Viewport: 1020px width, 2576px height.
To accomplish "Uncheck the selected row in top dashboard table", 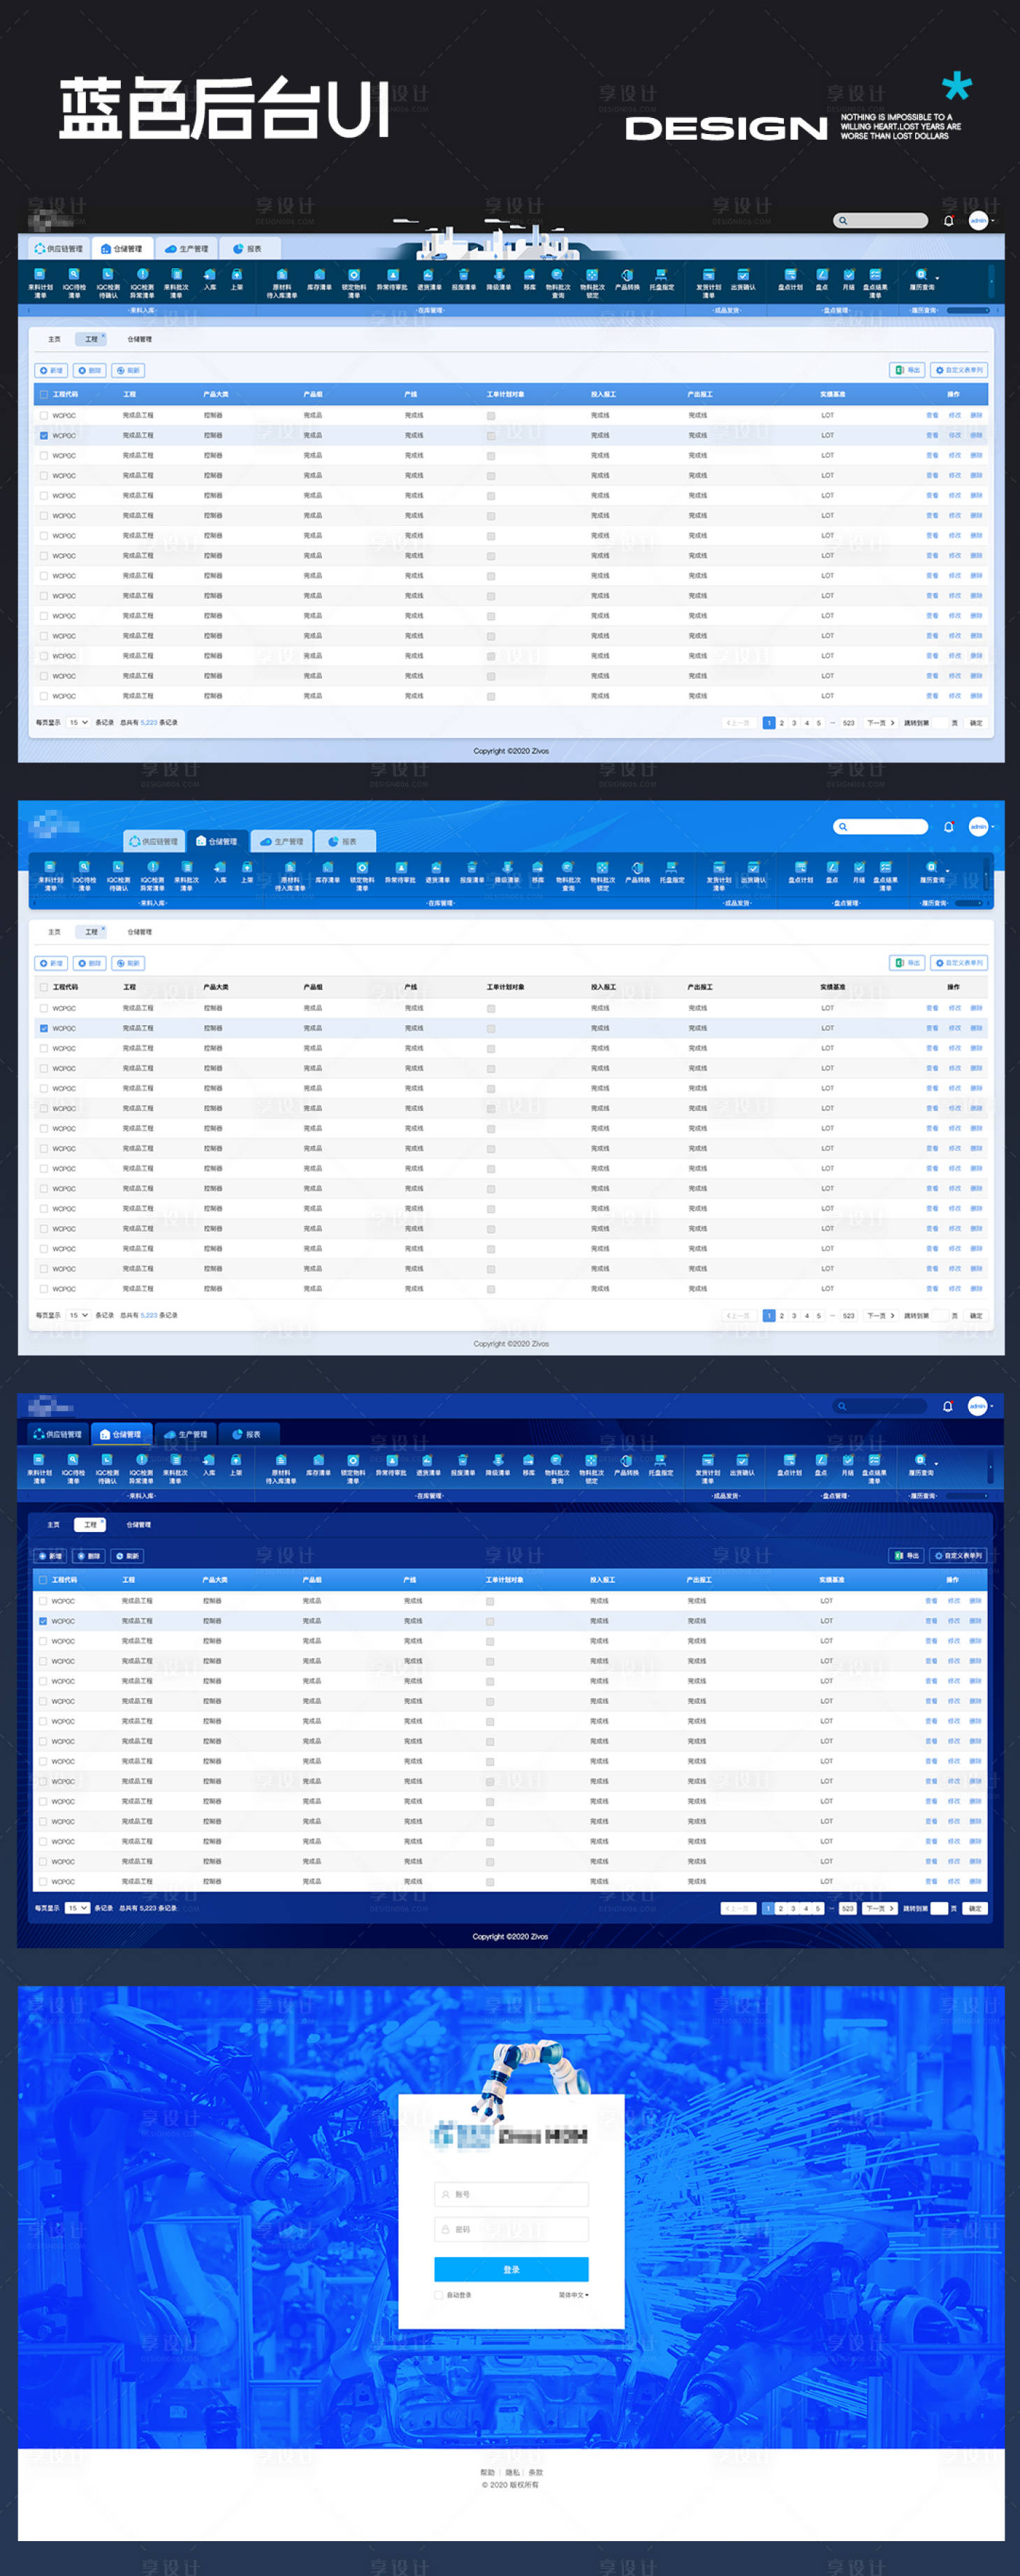I will (x=44, y=435).
